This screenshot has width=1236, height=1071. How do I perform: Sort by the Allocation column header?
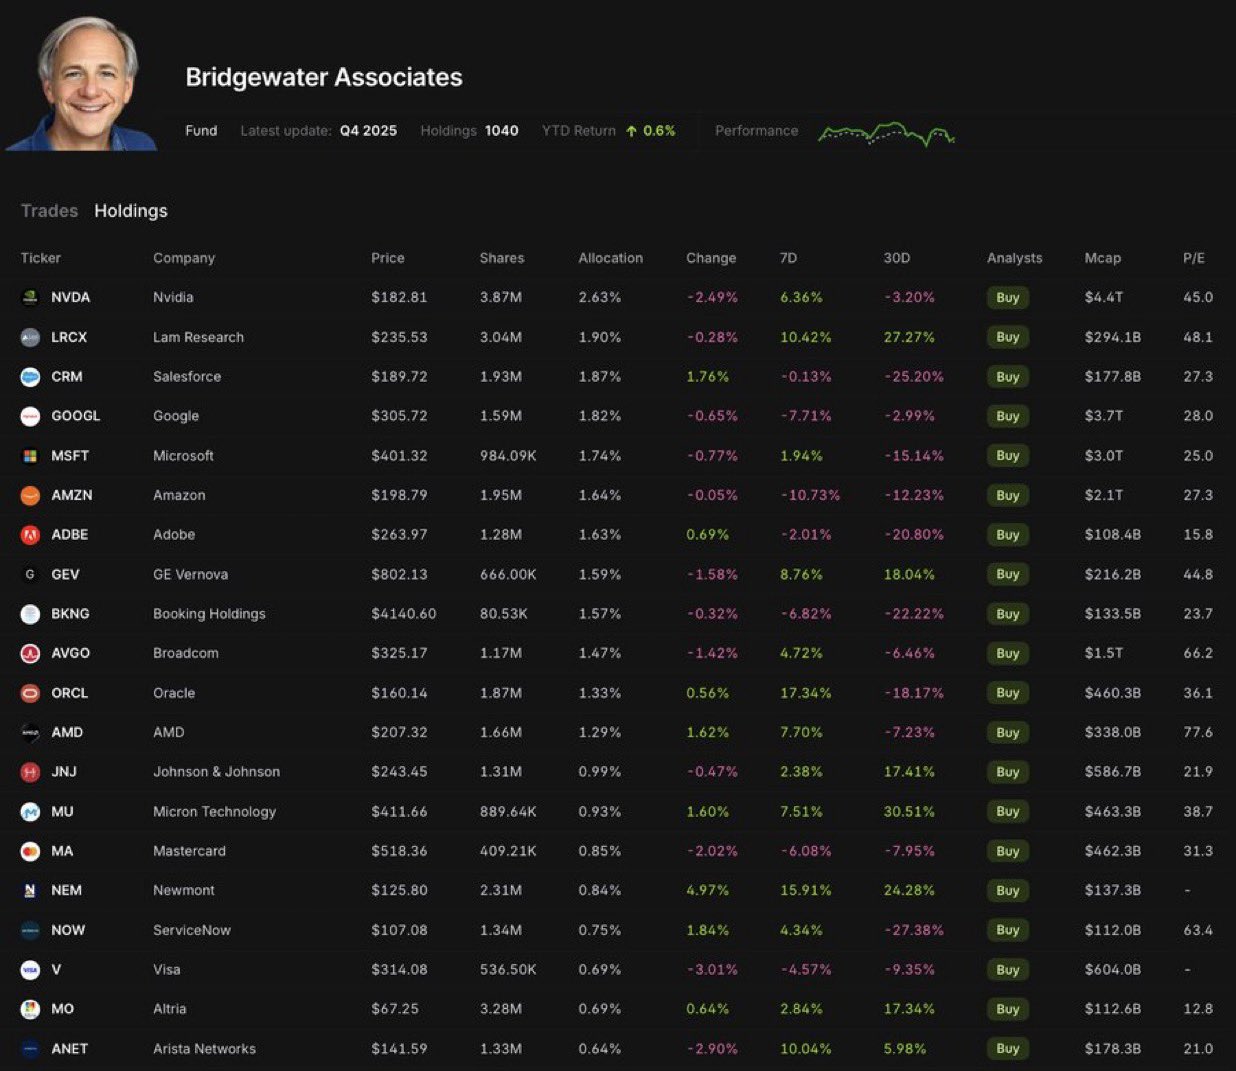[x=610, y=258]
